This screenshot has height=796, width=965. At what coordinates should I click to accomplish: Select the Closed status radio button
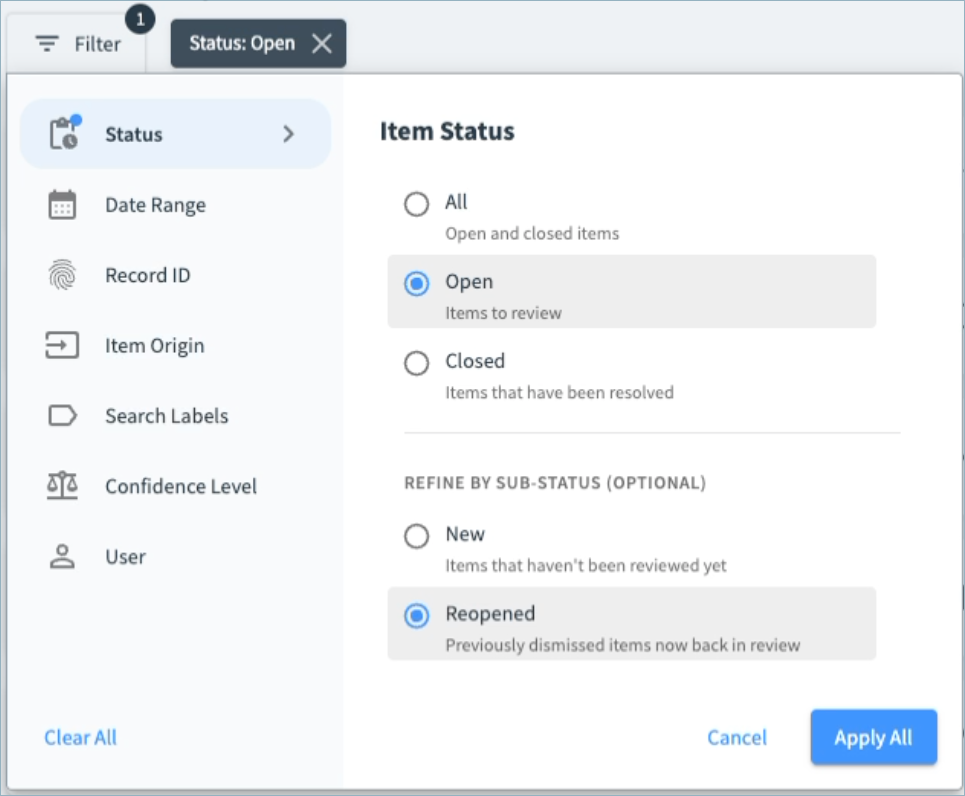pos(417,363)
